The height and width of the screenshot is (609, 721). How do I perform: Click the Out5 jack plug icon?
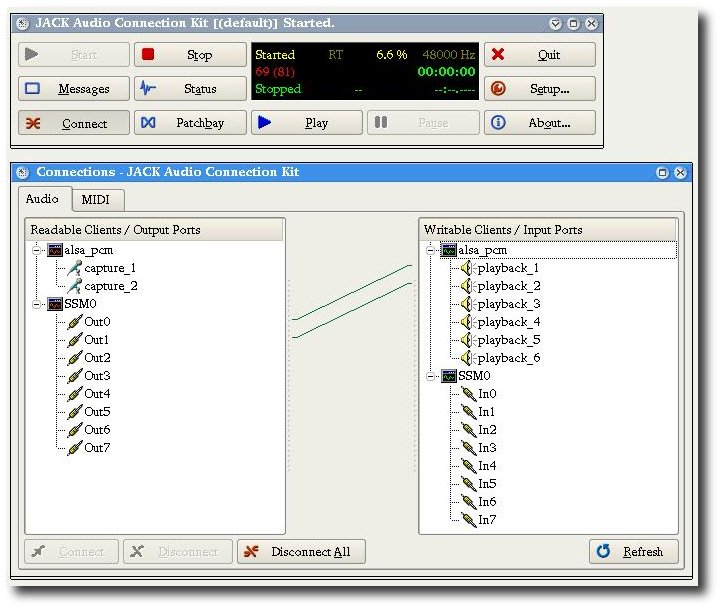(x=74, y=412)
